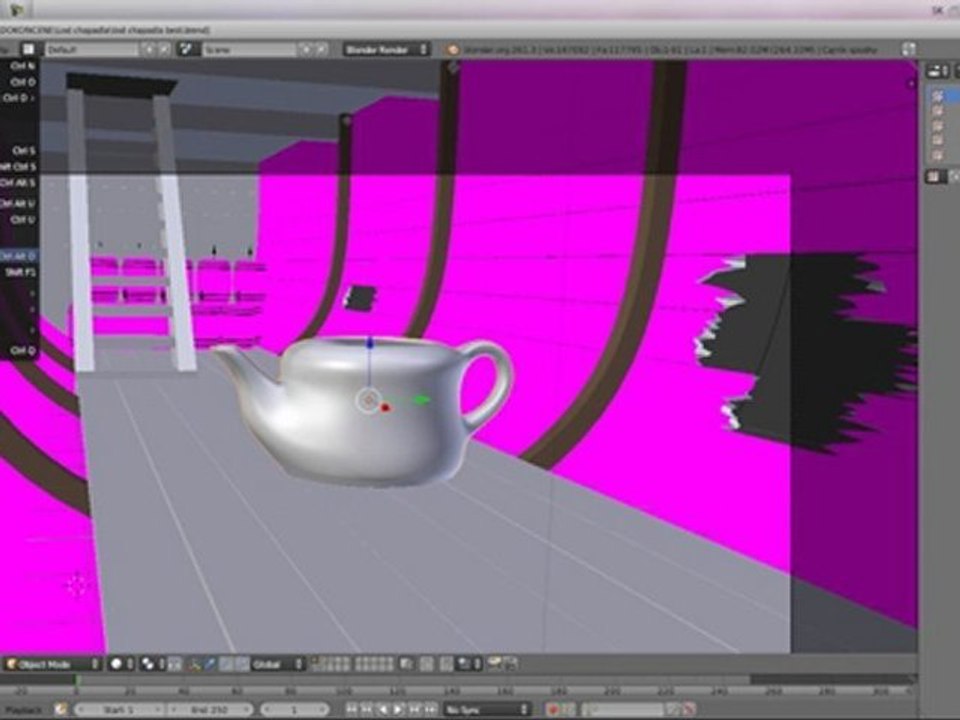The width and height of the screenshot is (960, 720).
Task: Open the Blender Render engine dropdown
Action: coord(386,49)
